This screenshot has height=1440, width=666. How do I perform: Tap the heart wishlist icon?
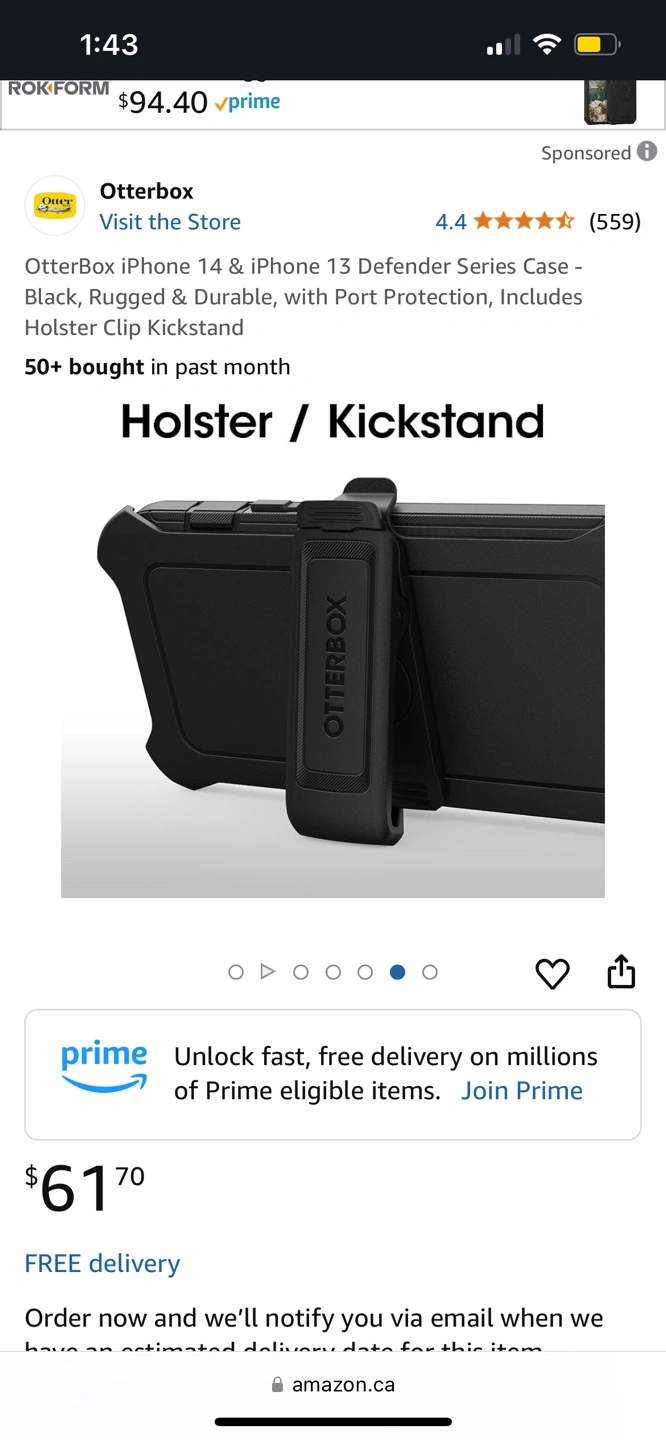coord(552,973)
